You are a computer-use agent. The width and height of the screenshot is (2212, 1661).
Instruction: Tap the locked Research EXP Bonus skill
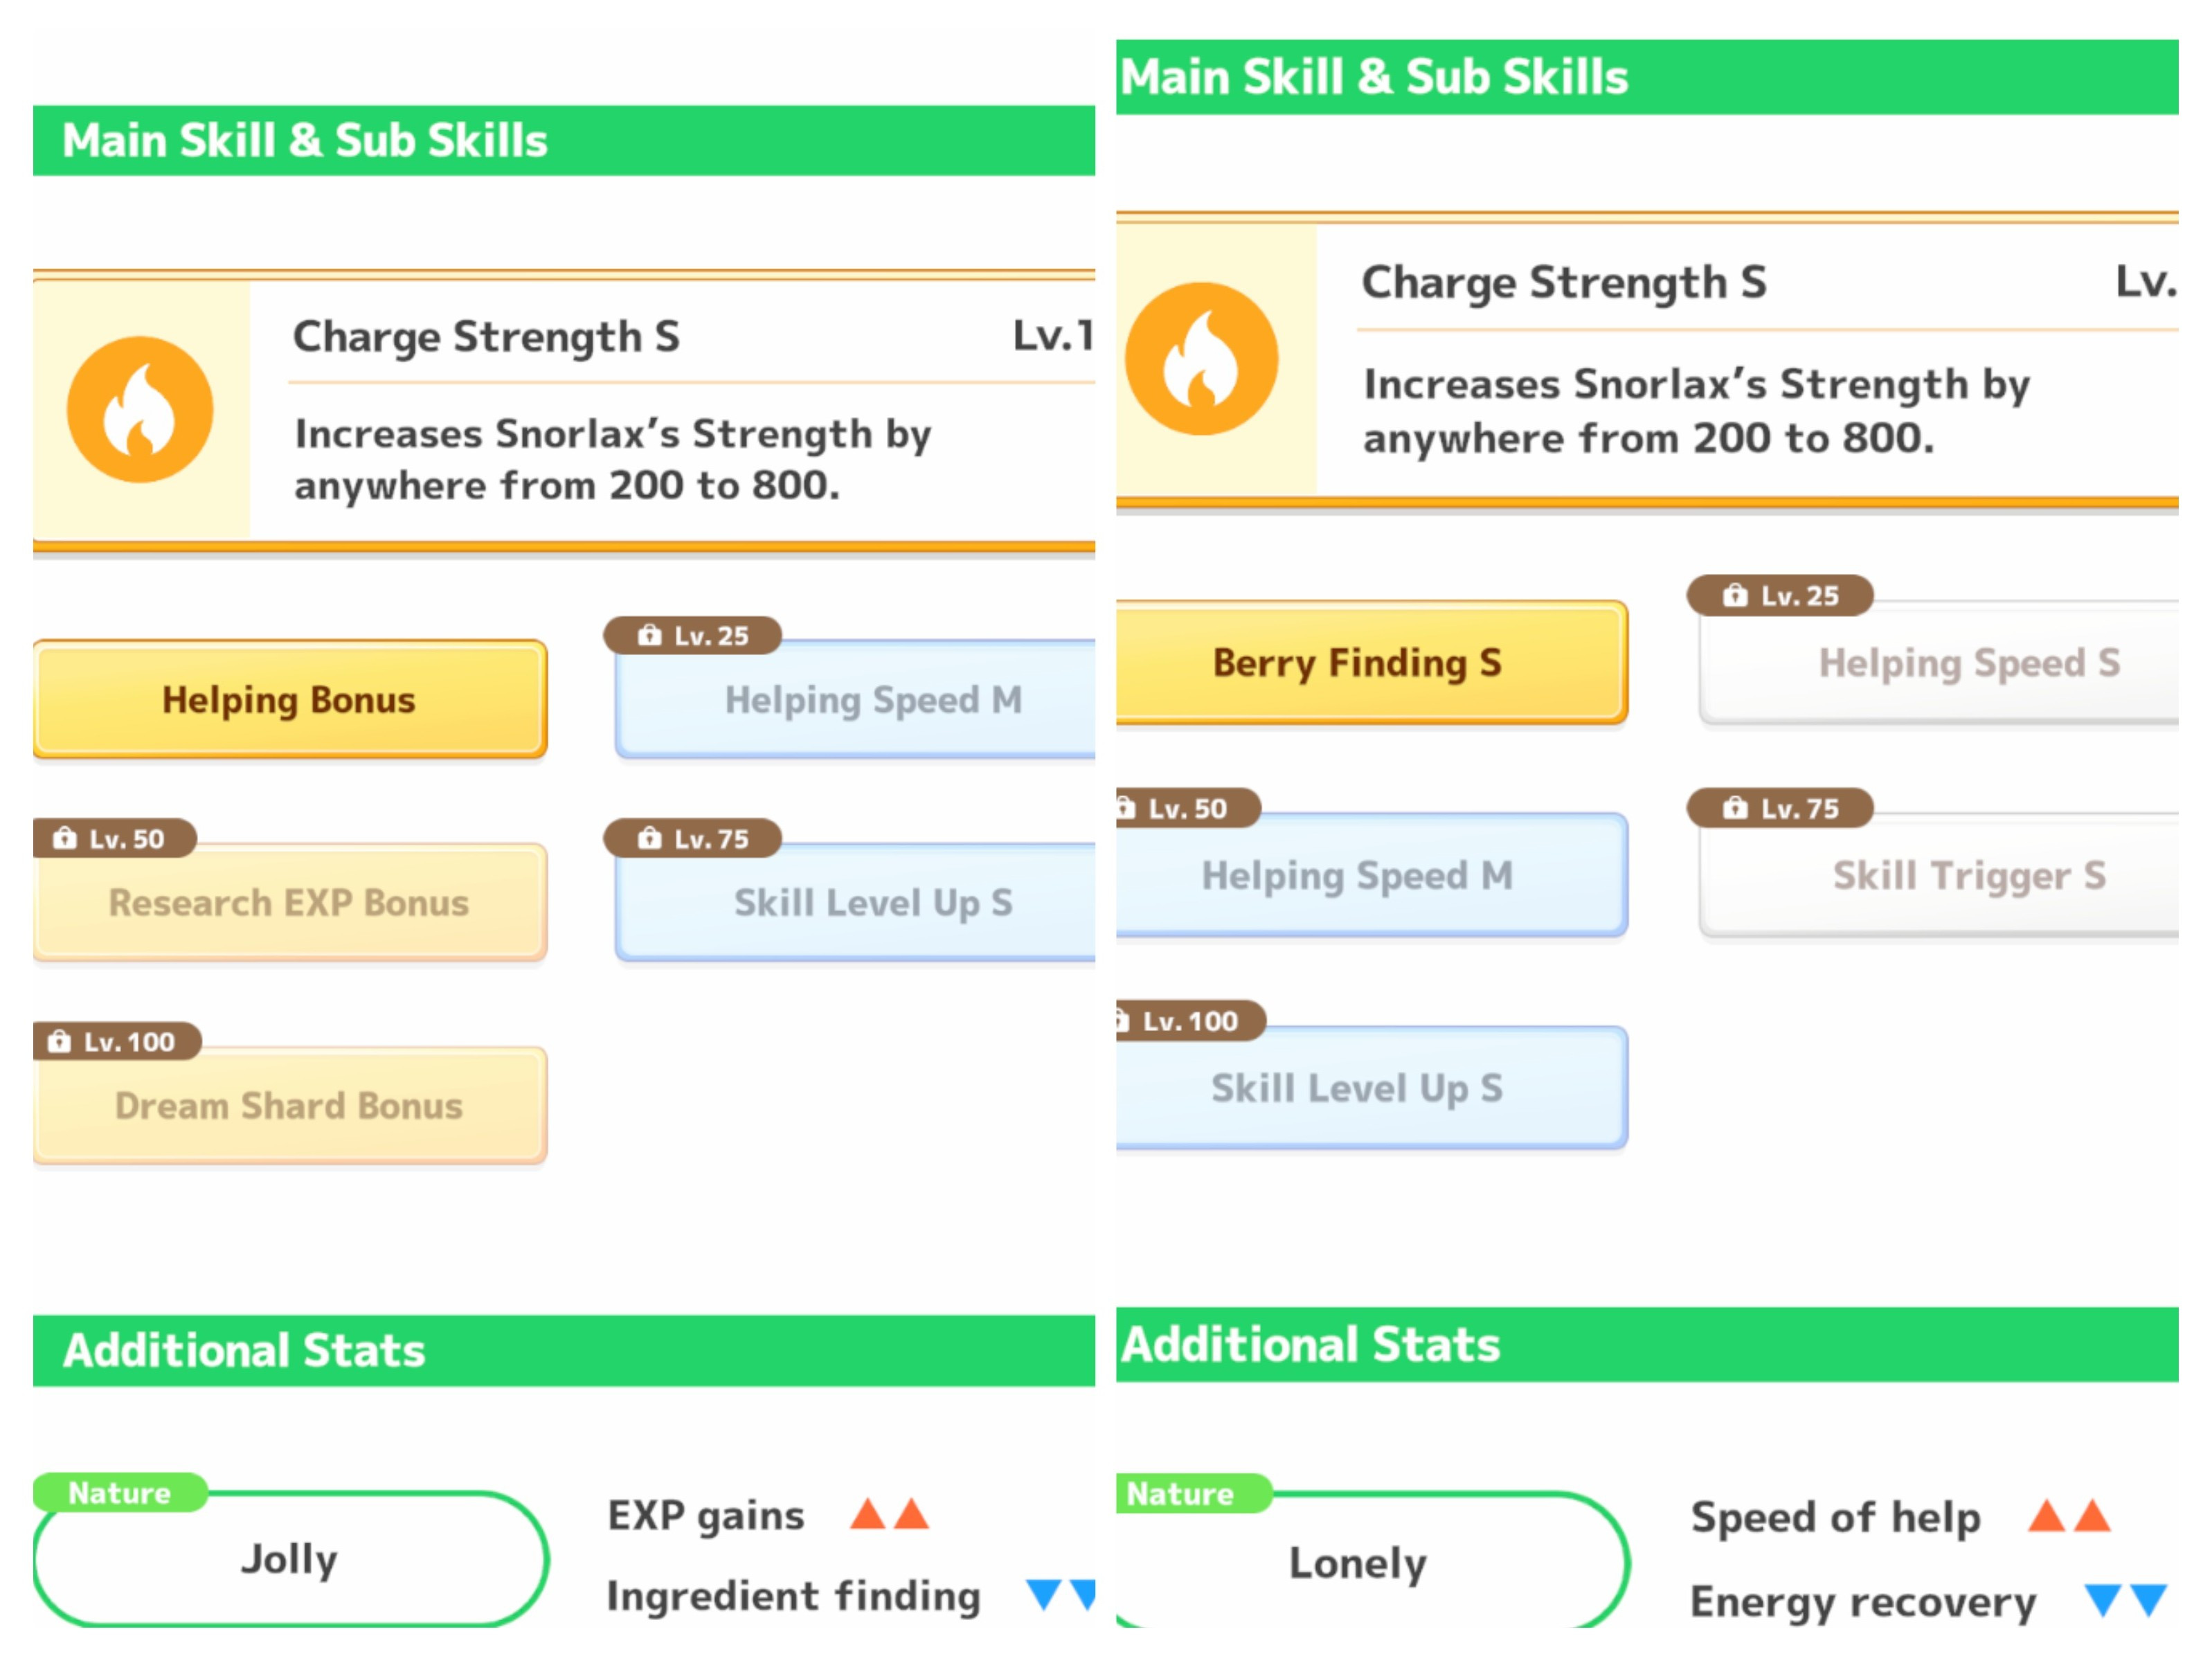290,902
